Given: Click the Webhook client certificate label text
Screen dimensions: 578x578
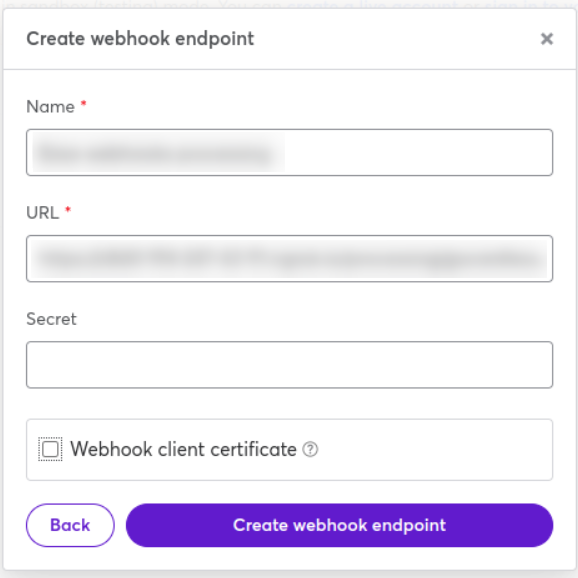Looking at the screenshot, I should point(183,449).
